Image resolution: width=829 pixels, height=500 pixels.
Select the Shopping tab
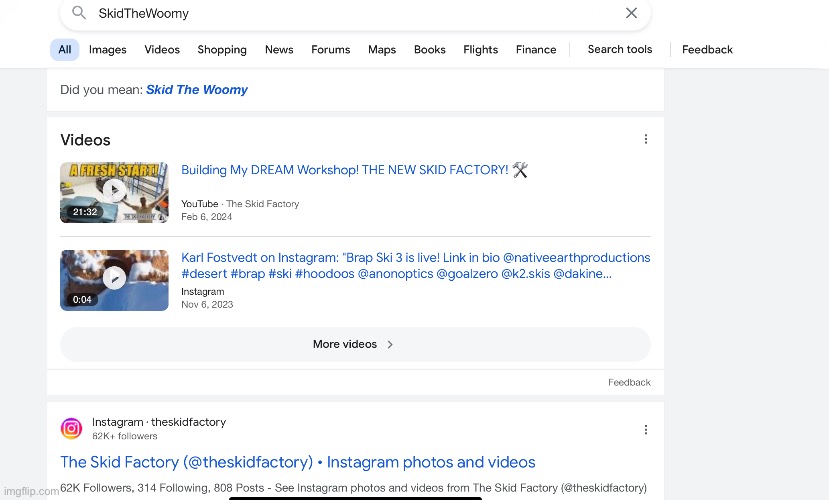[222, 49]
